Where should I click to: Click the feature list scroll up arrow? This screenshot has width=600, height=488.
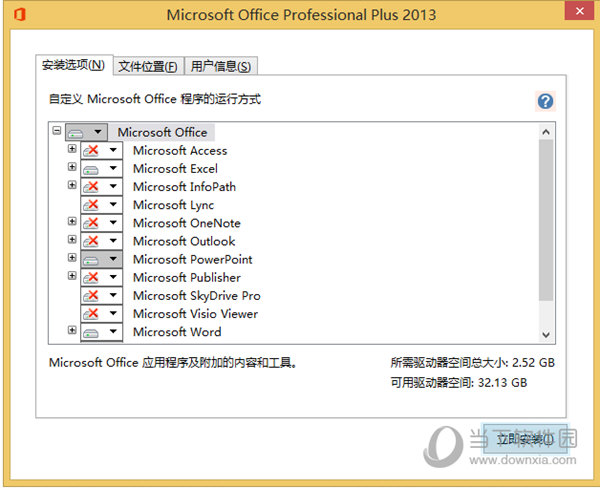point(546,132)
